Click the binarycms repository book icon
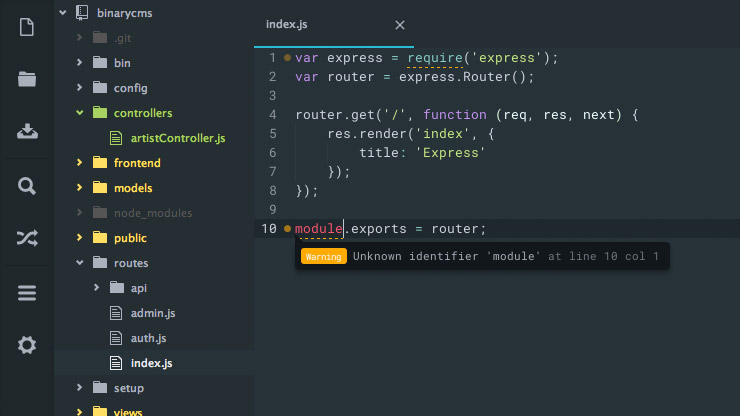This screenshot has height=416, width=740. (x=82, y=13)
